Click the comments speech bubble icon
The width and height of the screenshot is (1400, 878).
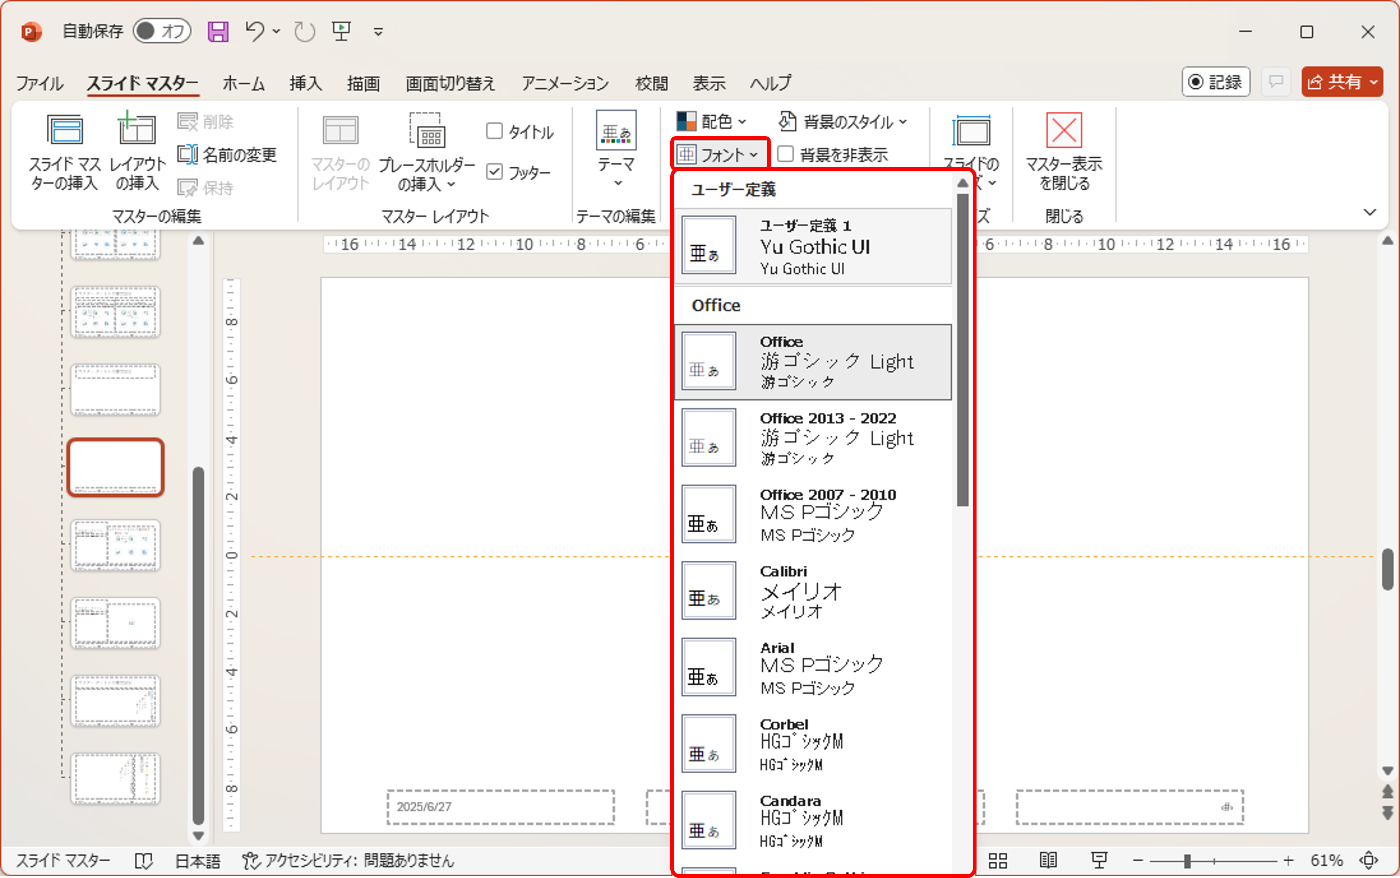tap(1276, 82)
